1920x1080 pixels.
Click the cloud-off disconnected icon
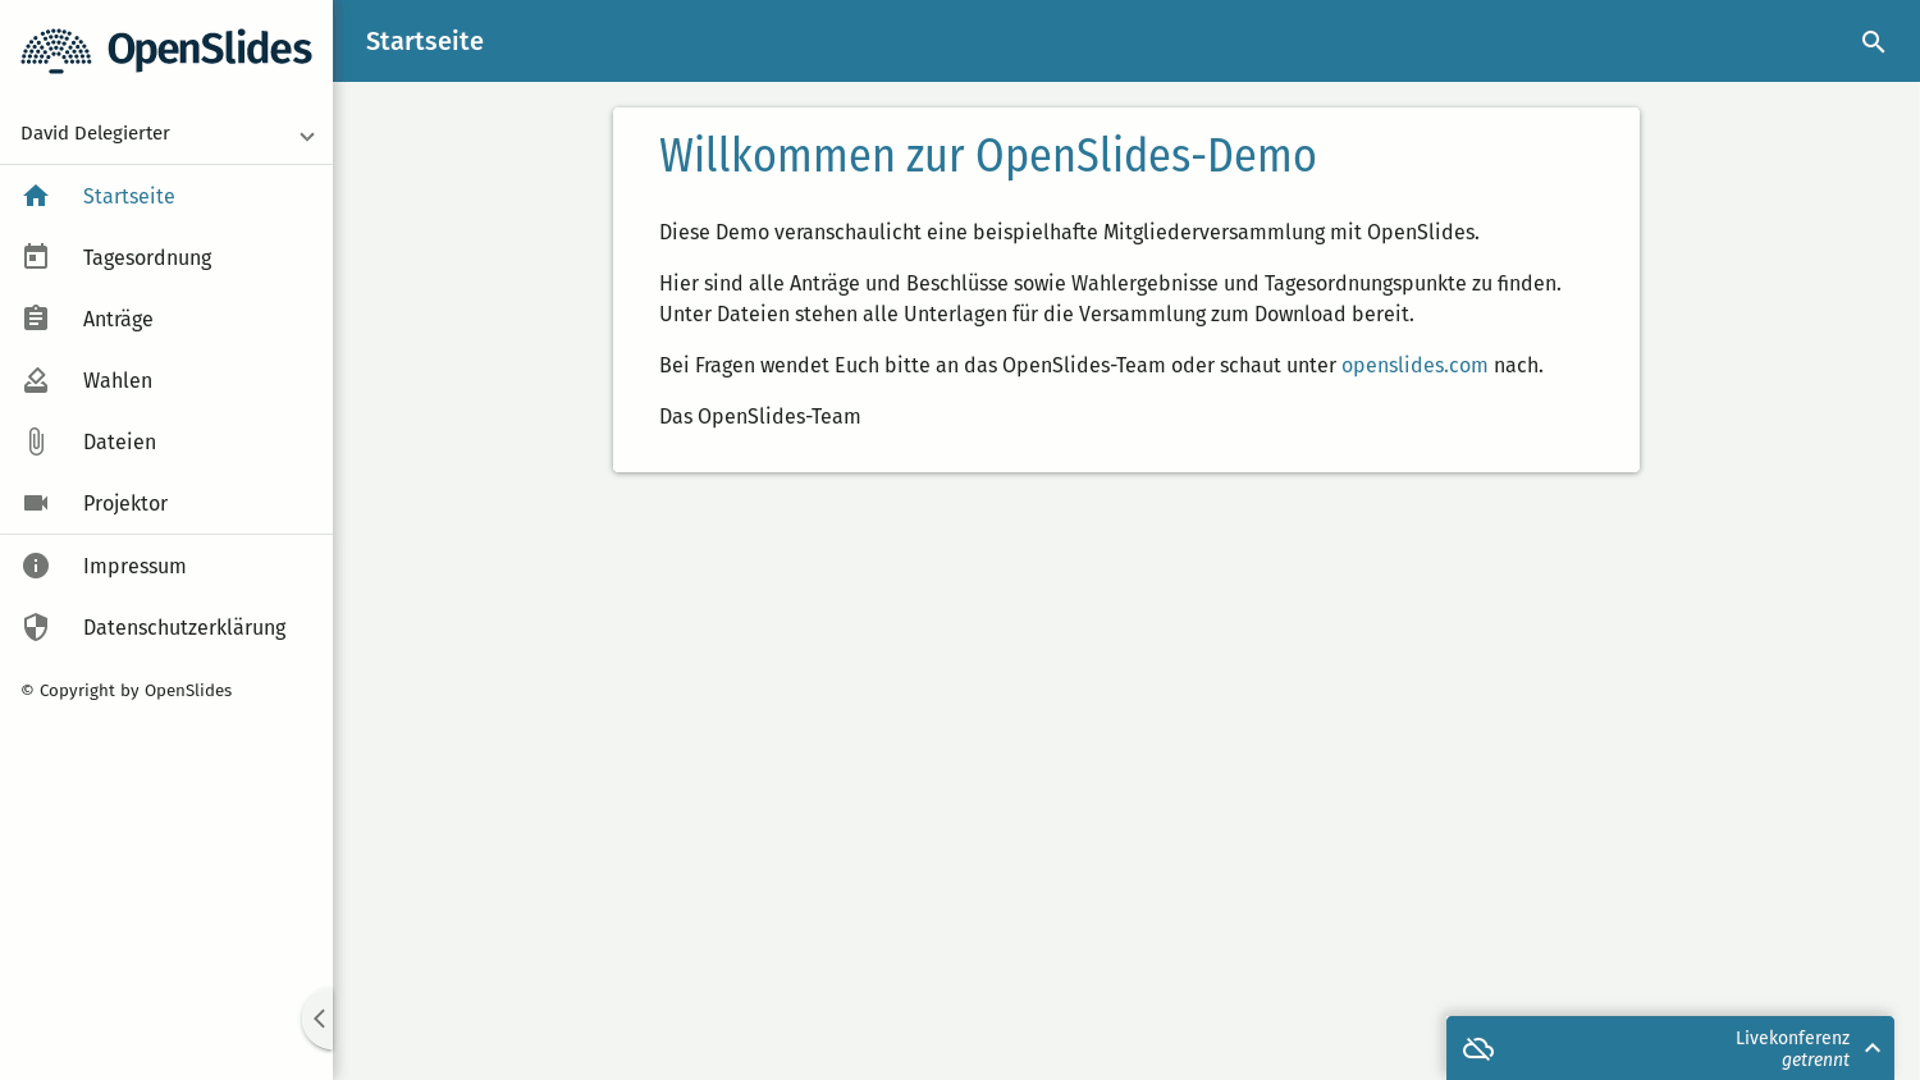pyautogui.click(x=1478, y=1048)
